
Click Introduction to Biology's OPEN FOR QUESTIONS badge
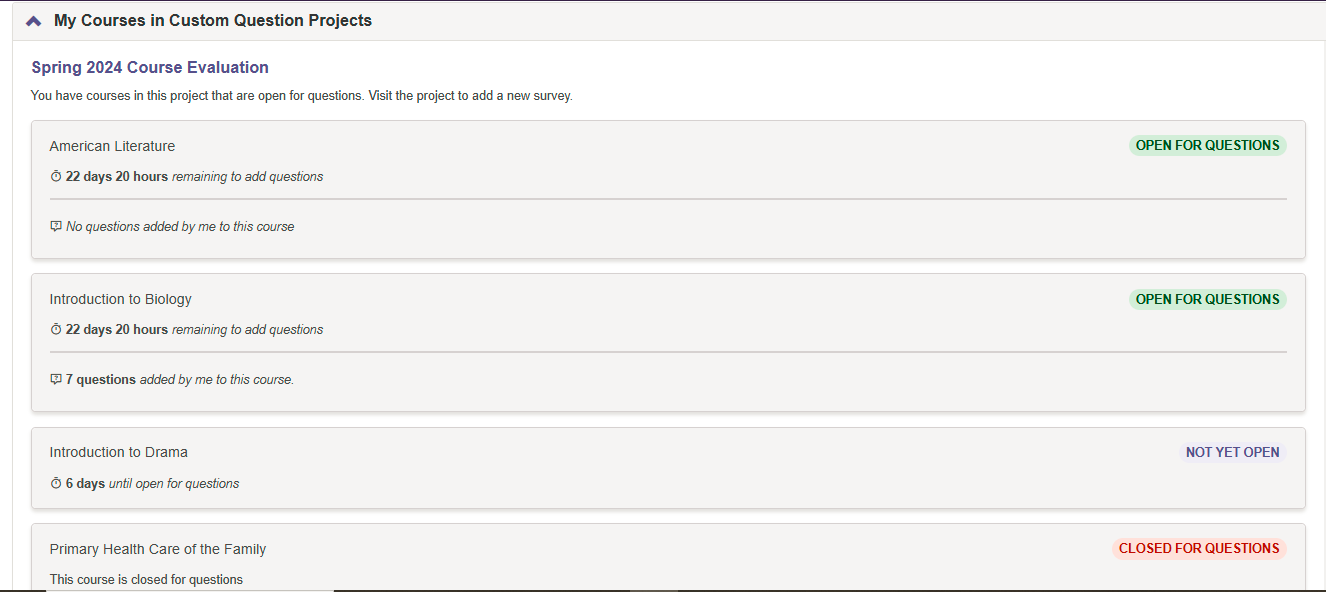tap(1207, 299)
